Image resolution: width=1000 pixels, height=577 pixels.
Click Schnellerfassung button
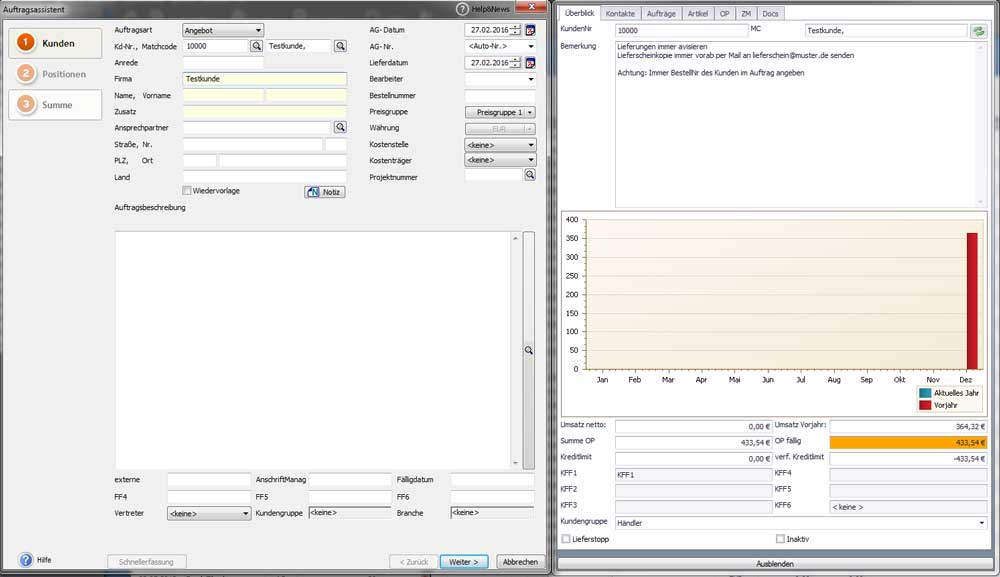pyautogui.click(x=147, y=562)
